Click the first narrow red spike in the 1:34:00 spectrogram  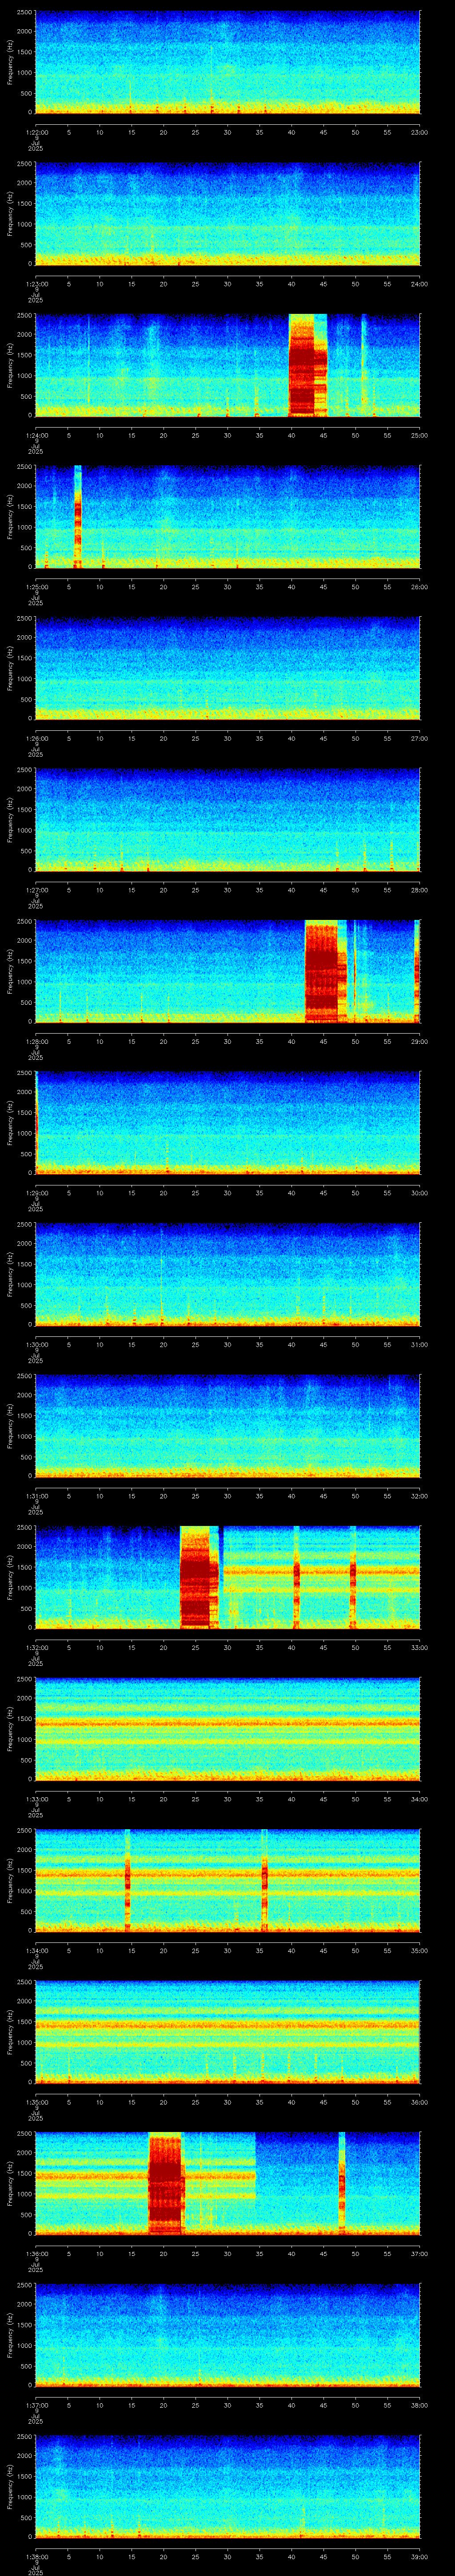(128, 1881)
